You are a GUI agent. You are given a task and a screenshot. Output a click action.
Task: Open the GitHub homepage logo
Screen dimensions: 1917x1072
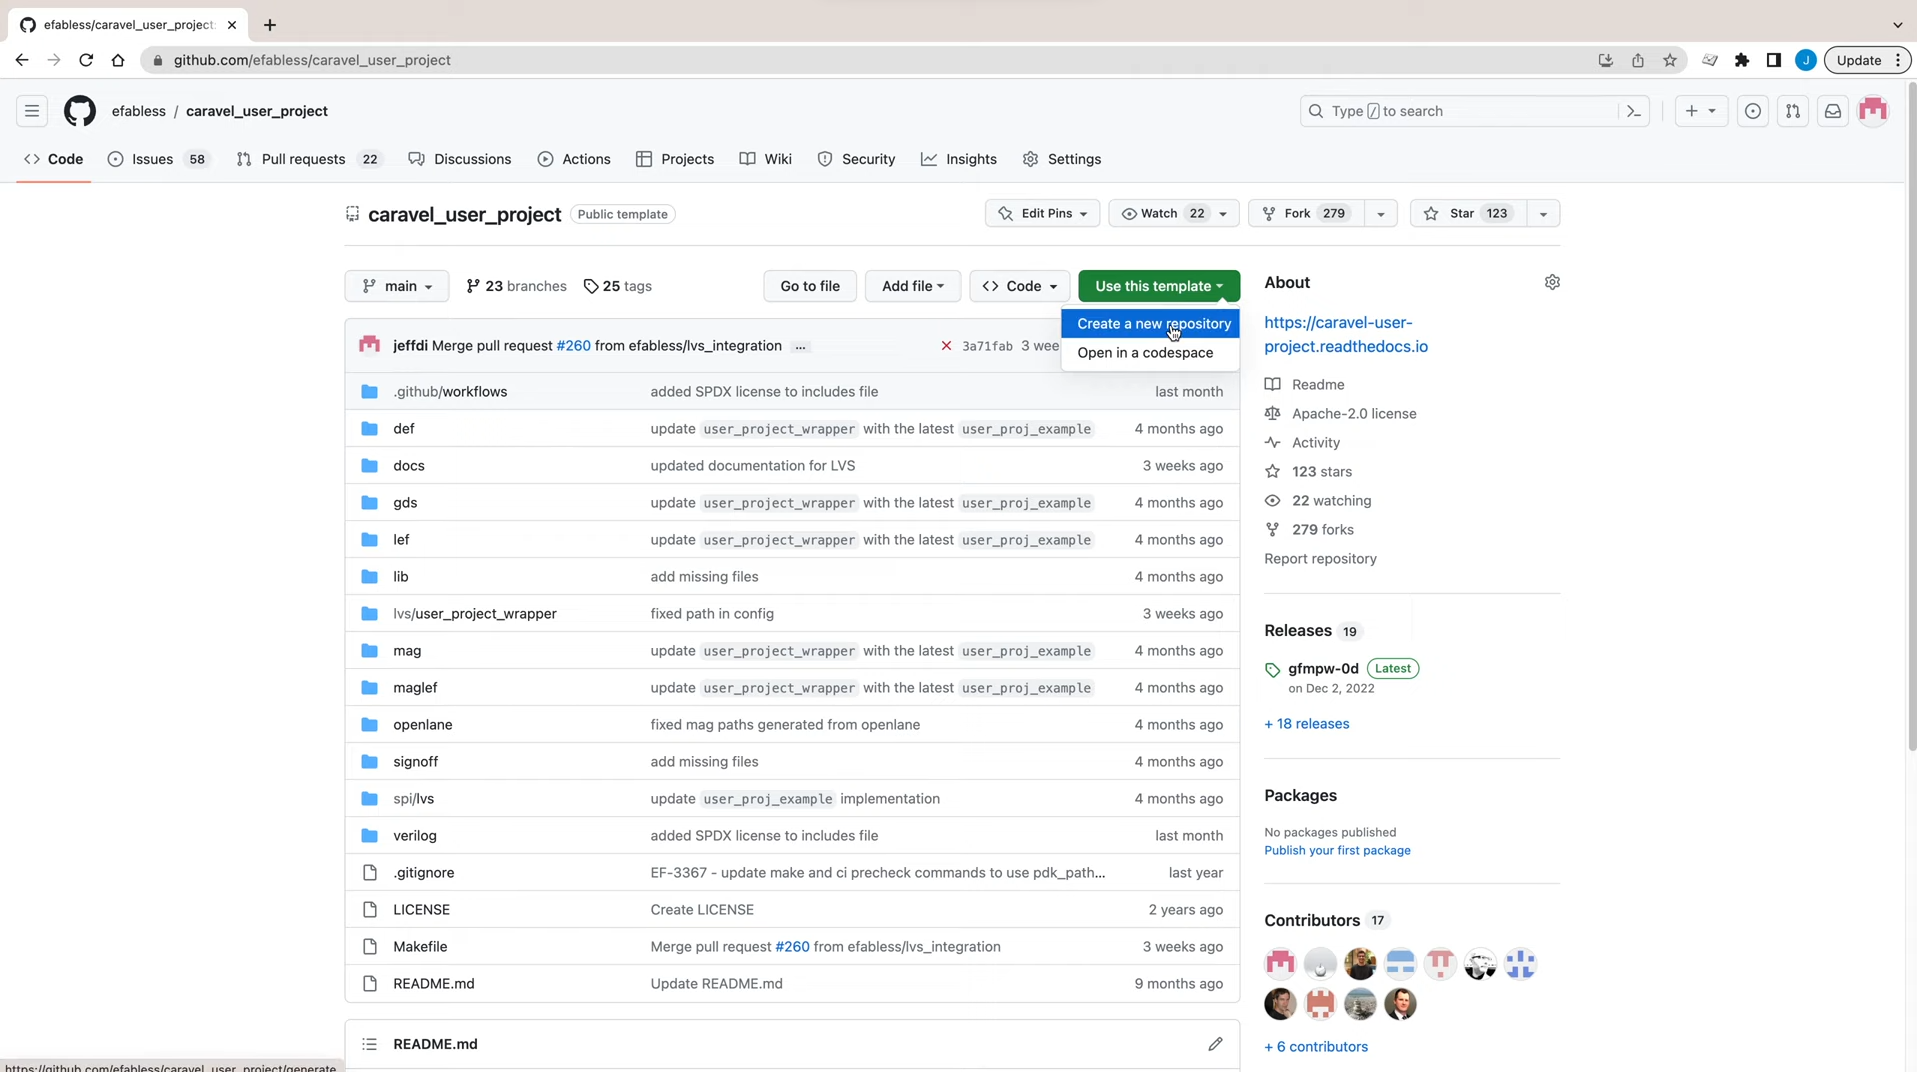[80, 111]
